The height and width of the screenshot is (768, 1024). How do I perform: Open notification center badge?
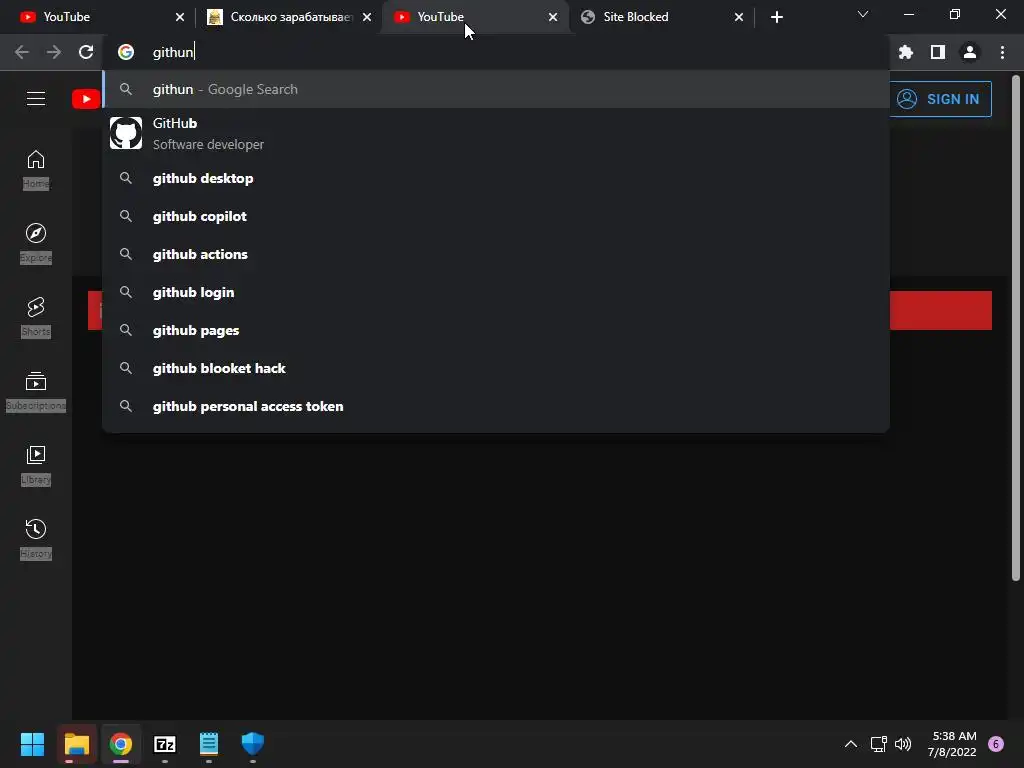click(996, 744)
